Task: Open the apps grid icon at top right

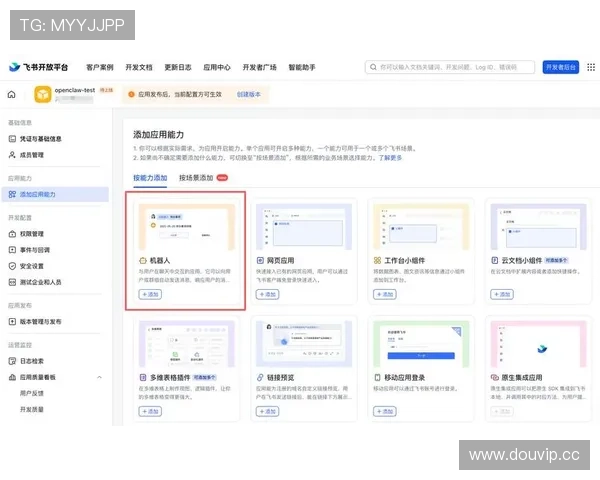Action: point(591,67)
